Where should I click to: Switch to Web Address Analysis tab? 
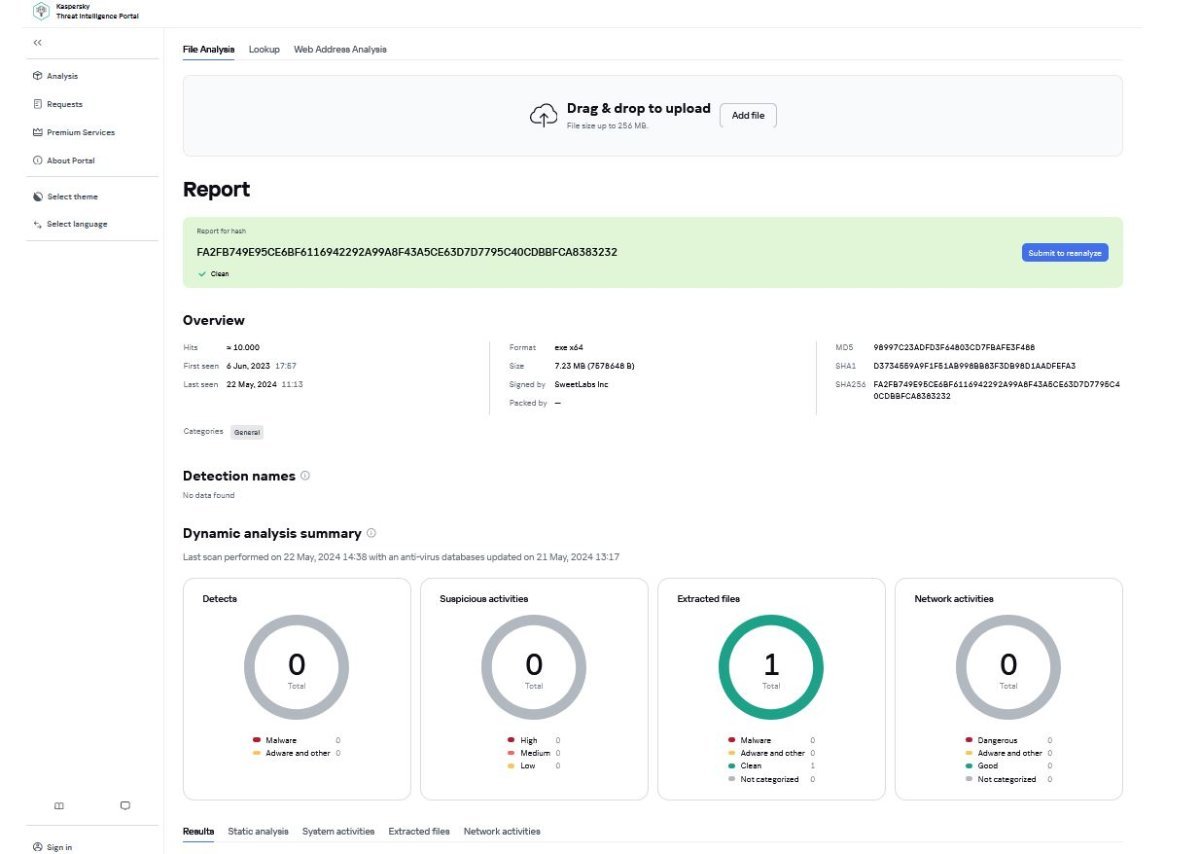pos(340,49)
